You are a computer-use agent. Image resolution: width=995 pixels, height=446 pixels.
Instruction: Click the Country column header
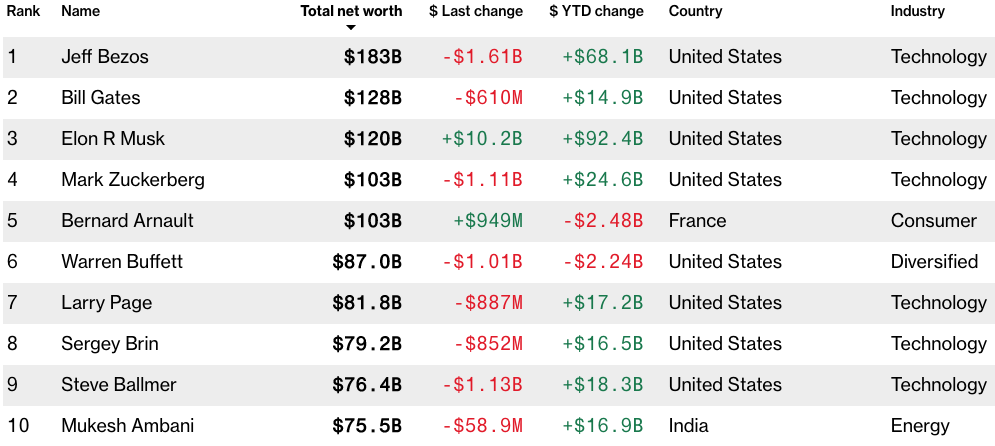[695, 11]
